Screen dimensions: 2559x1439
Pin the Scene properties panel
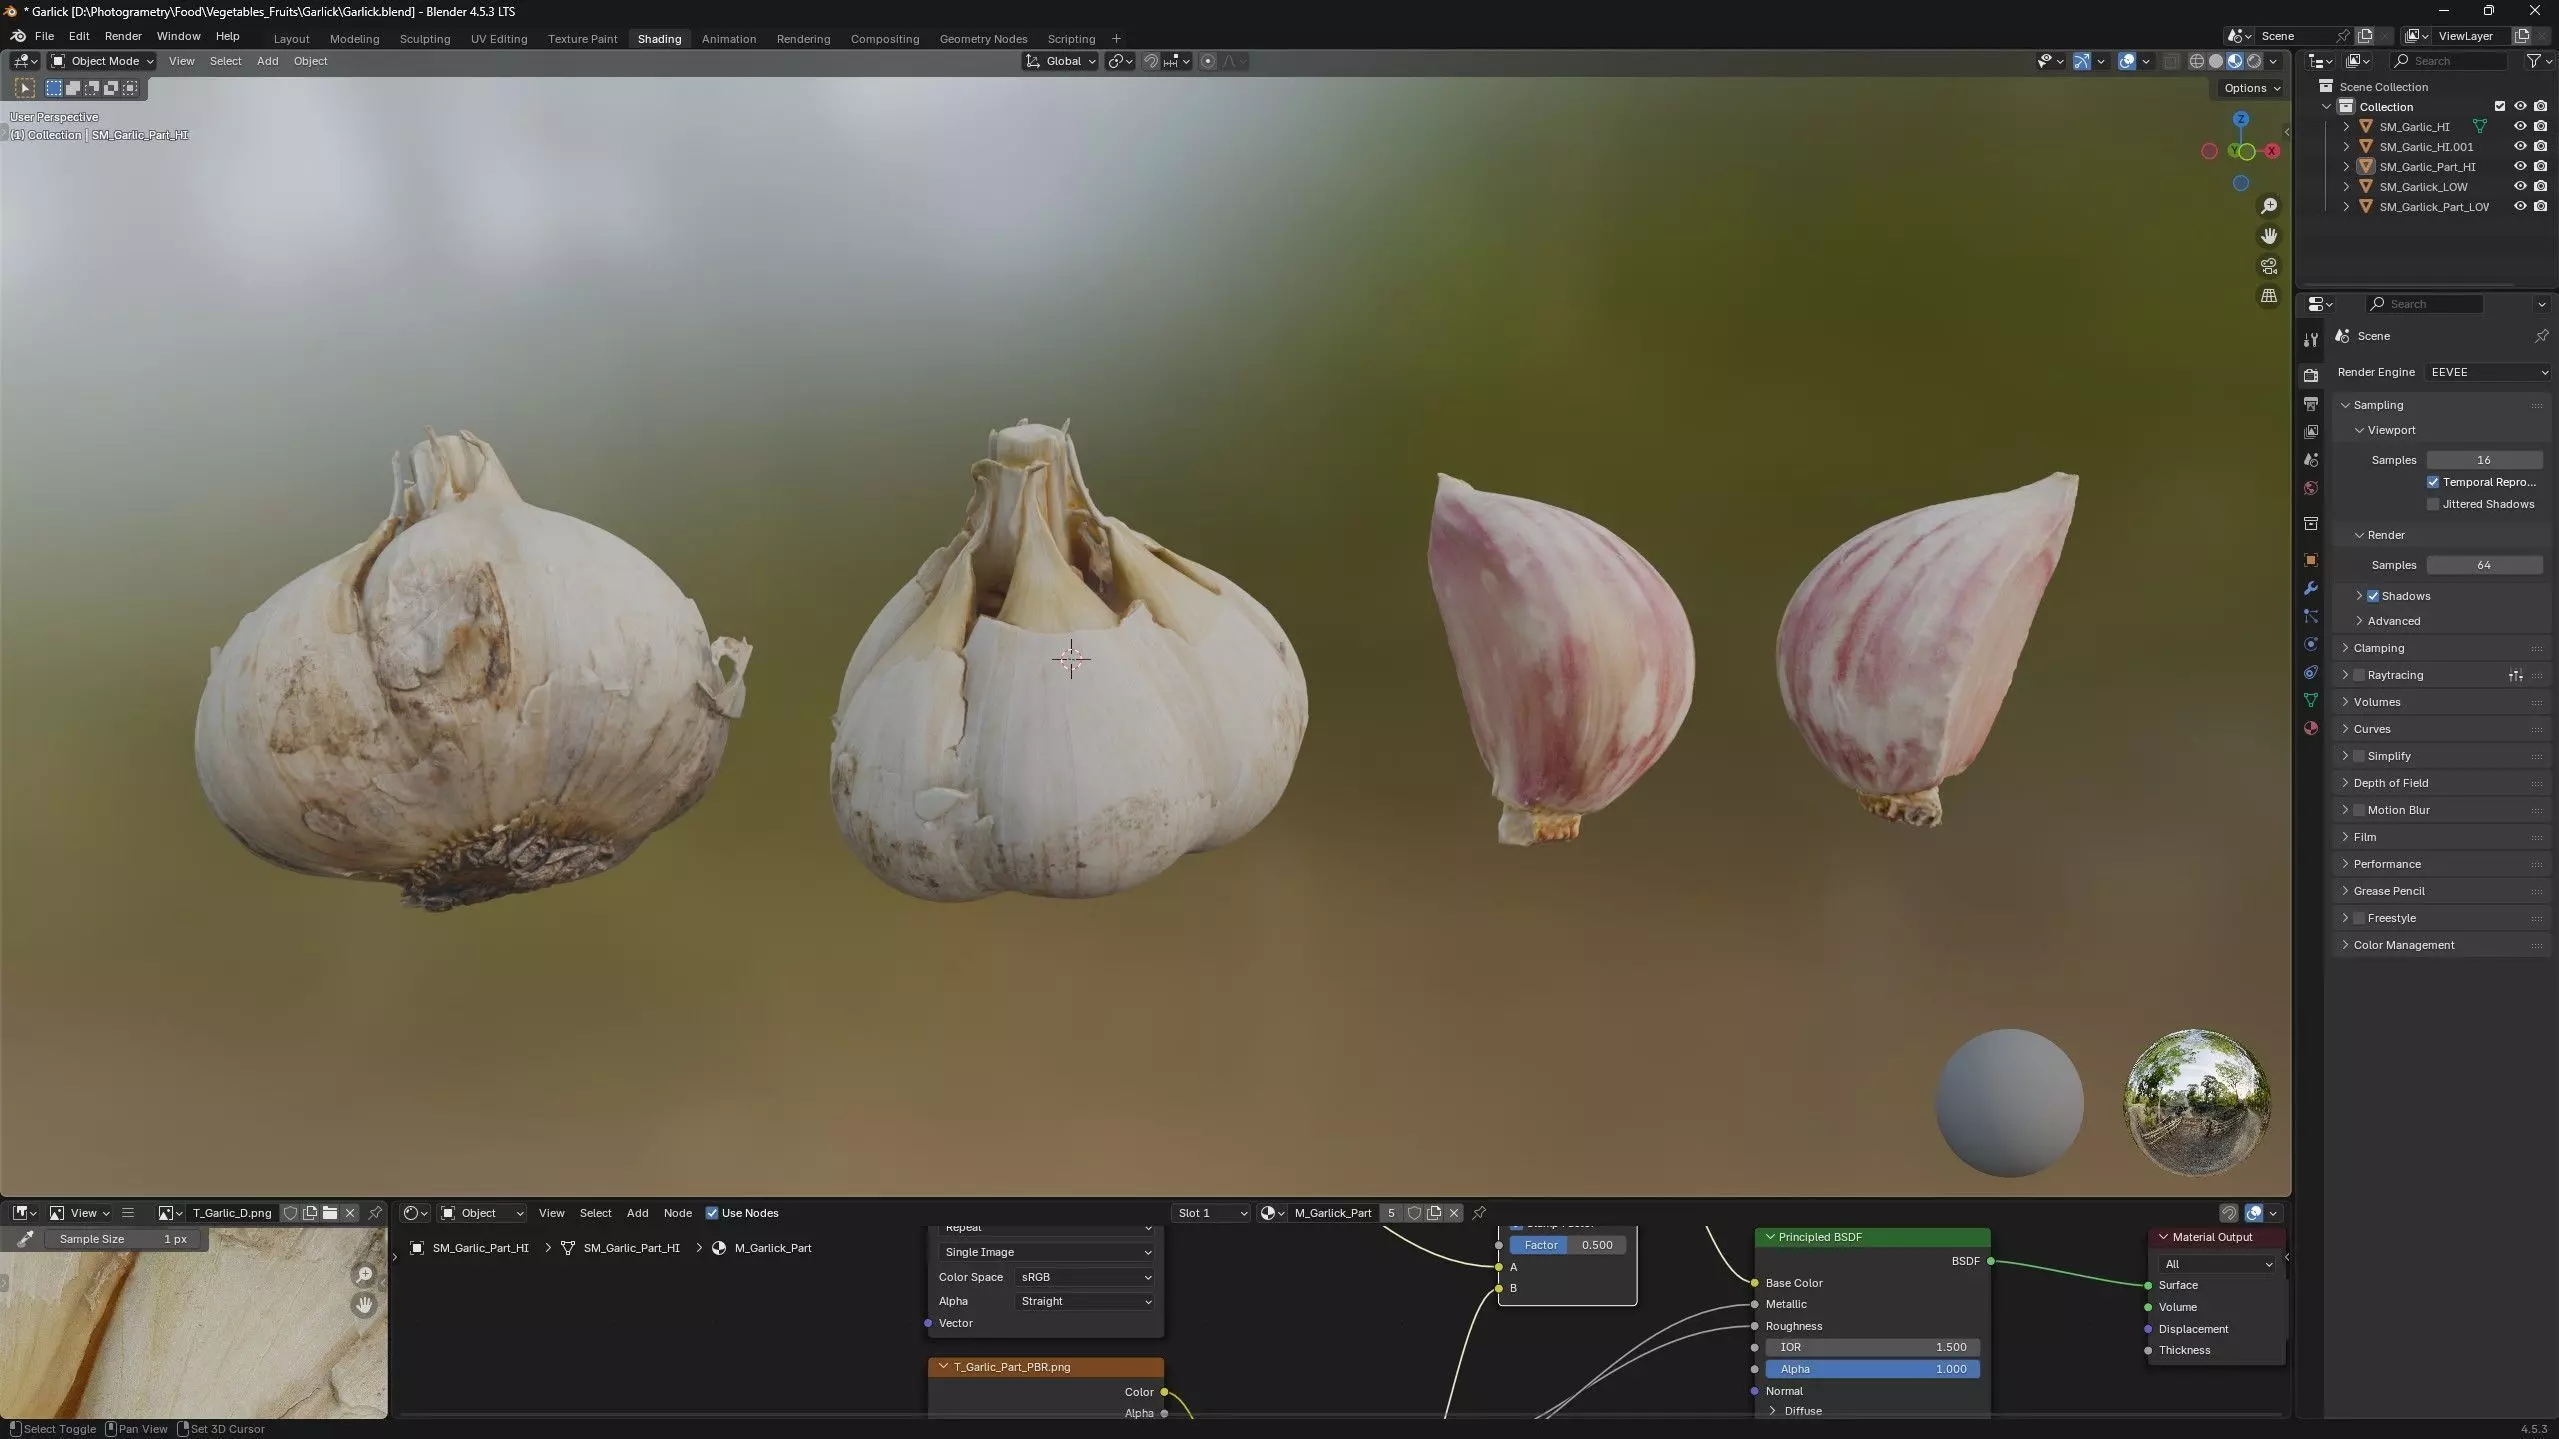tap(2541, 336)
